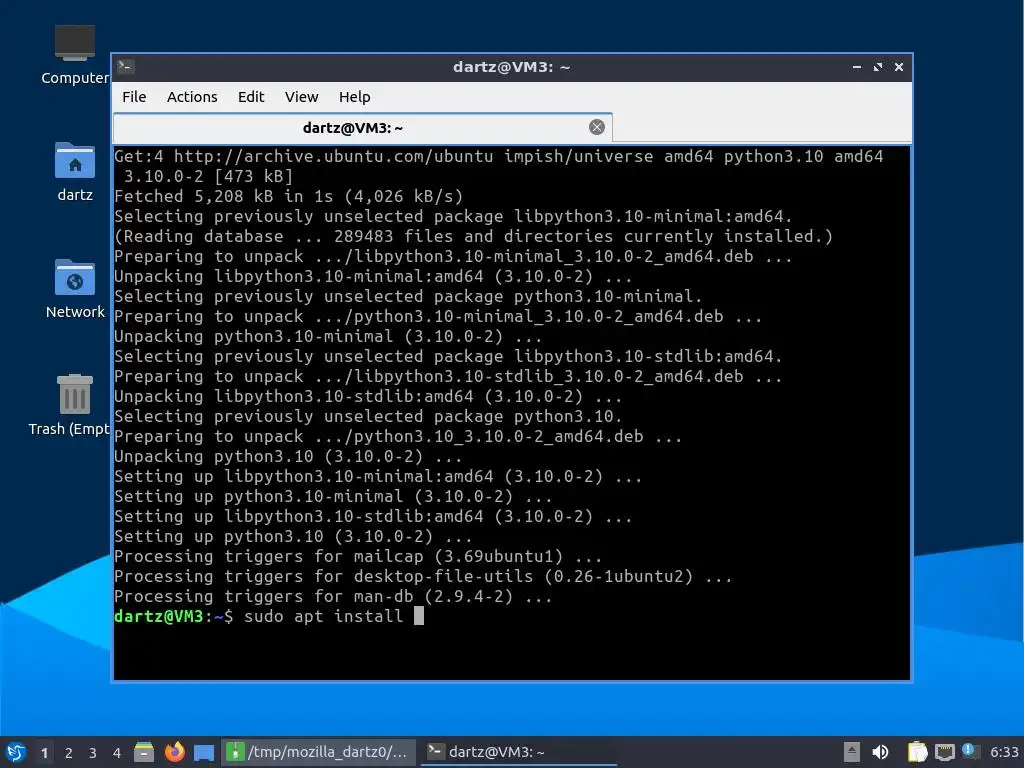Select the dartz@VM3: ~ terminal tab
The height and width of the screenshot is (768, 1024).
(x=362, y=127)
